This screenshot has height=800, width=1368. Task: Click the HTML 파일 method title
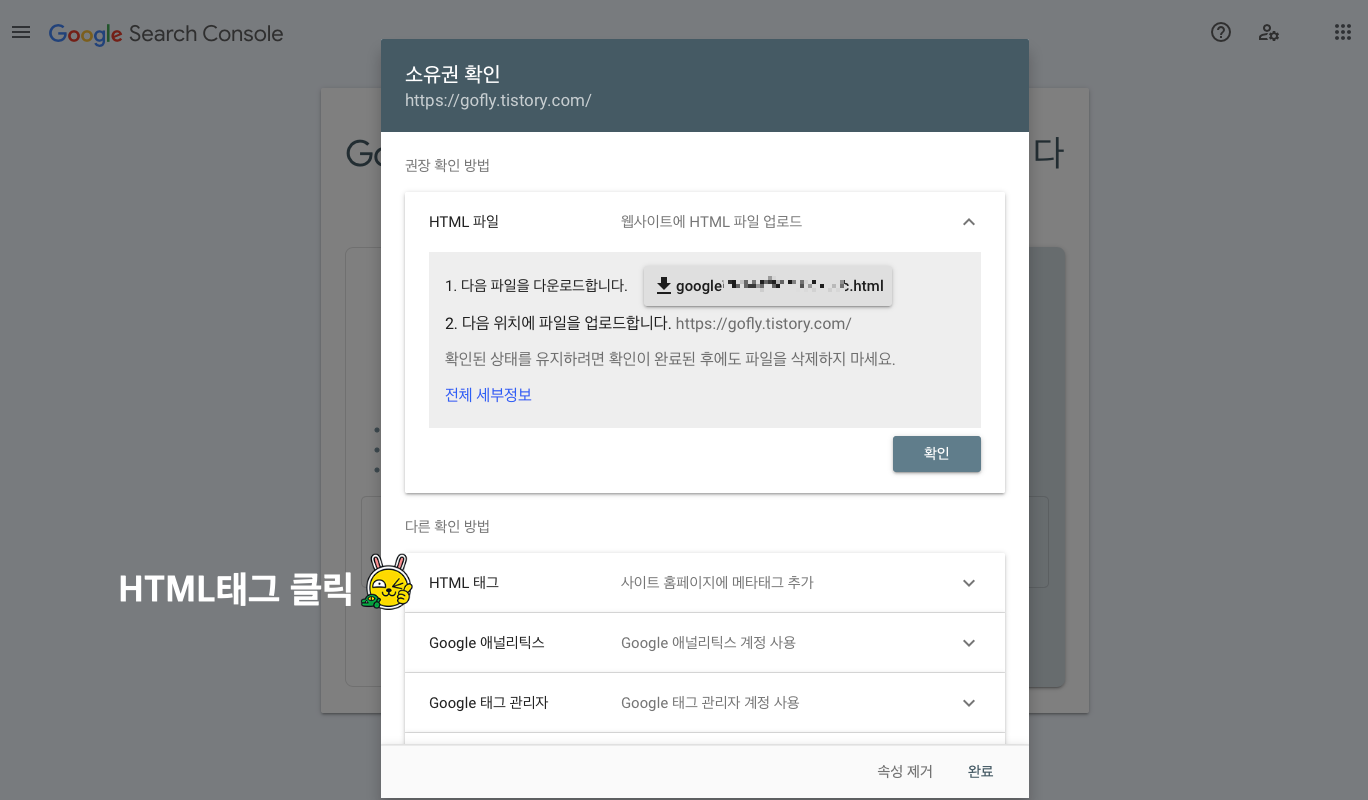(x=464, y=222)
